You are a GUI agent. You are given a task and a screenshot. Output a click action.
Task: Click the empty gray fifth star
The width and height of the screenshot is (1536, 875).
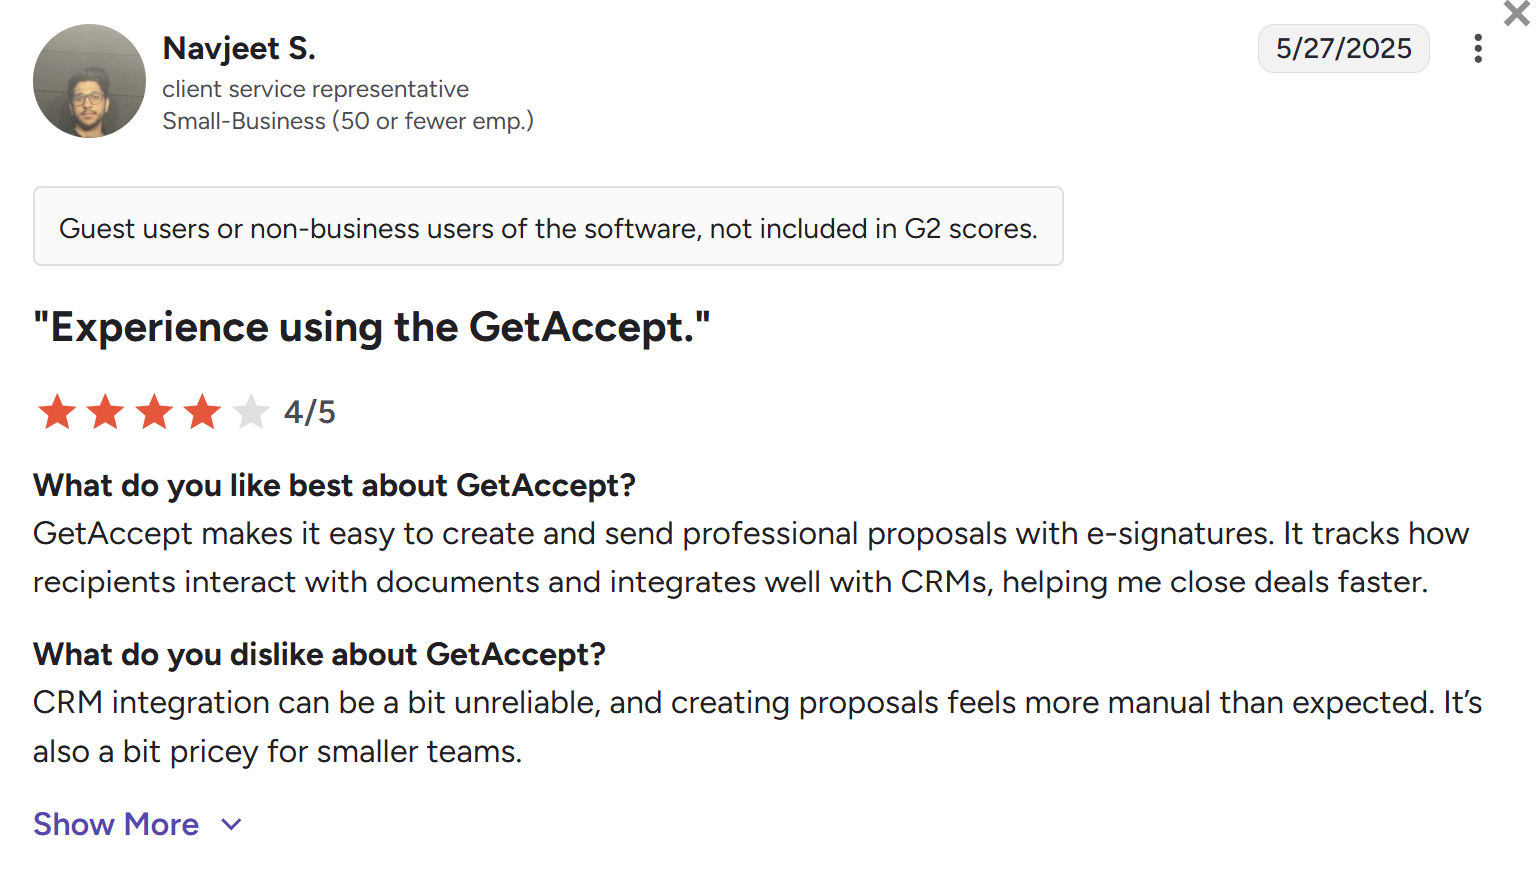pos(251,412)
